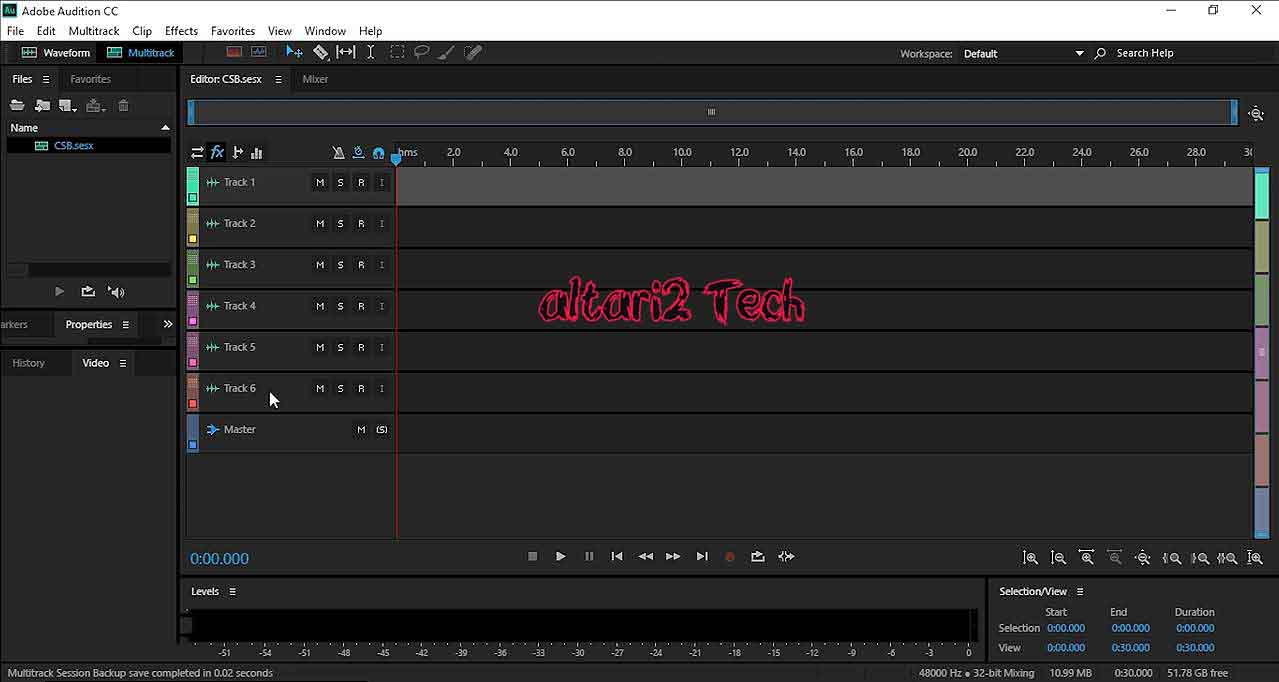Show the Effects (fx) track view
The width and height of the screenshot is (1279, 682).
point(217,153)
